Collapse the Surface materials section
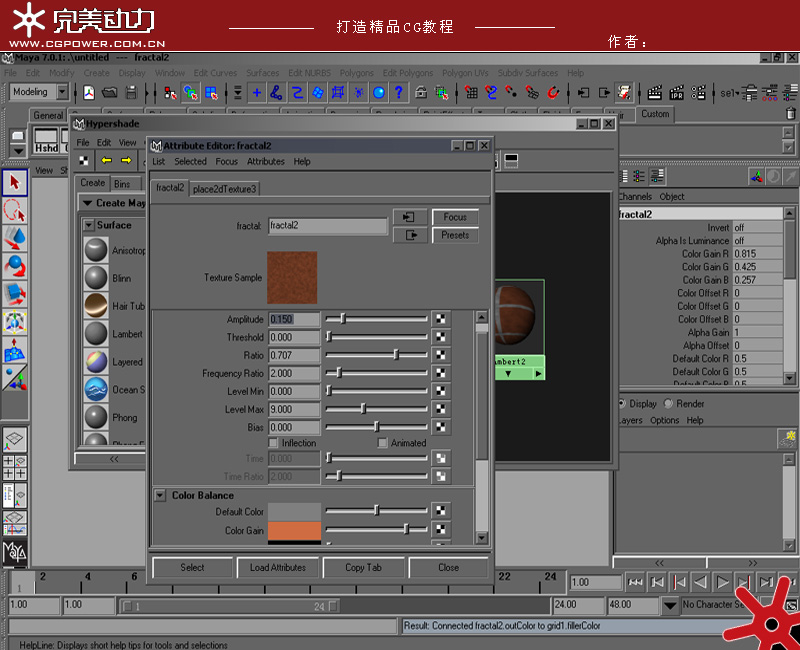The width and height of the screenshot is (800, 650). pos(89,225)
